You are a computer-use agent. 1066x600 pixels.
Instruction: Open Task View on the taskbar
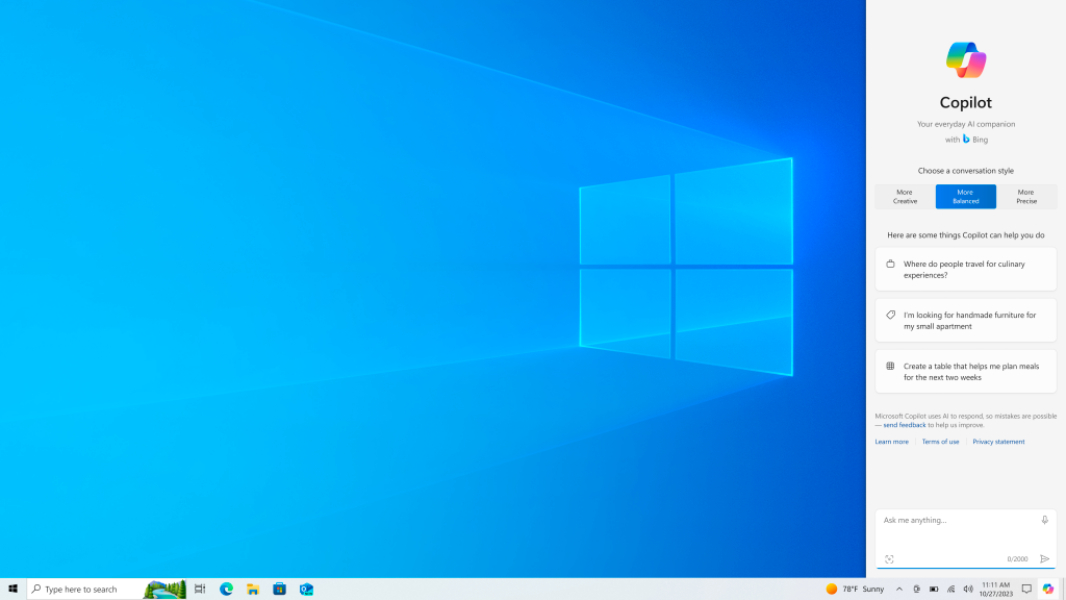(200, 589)
